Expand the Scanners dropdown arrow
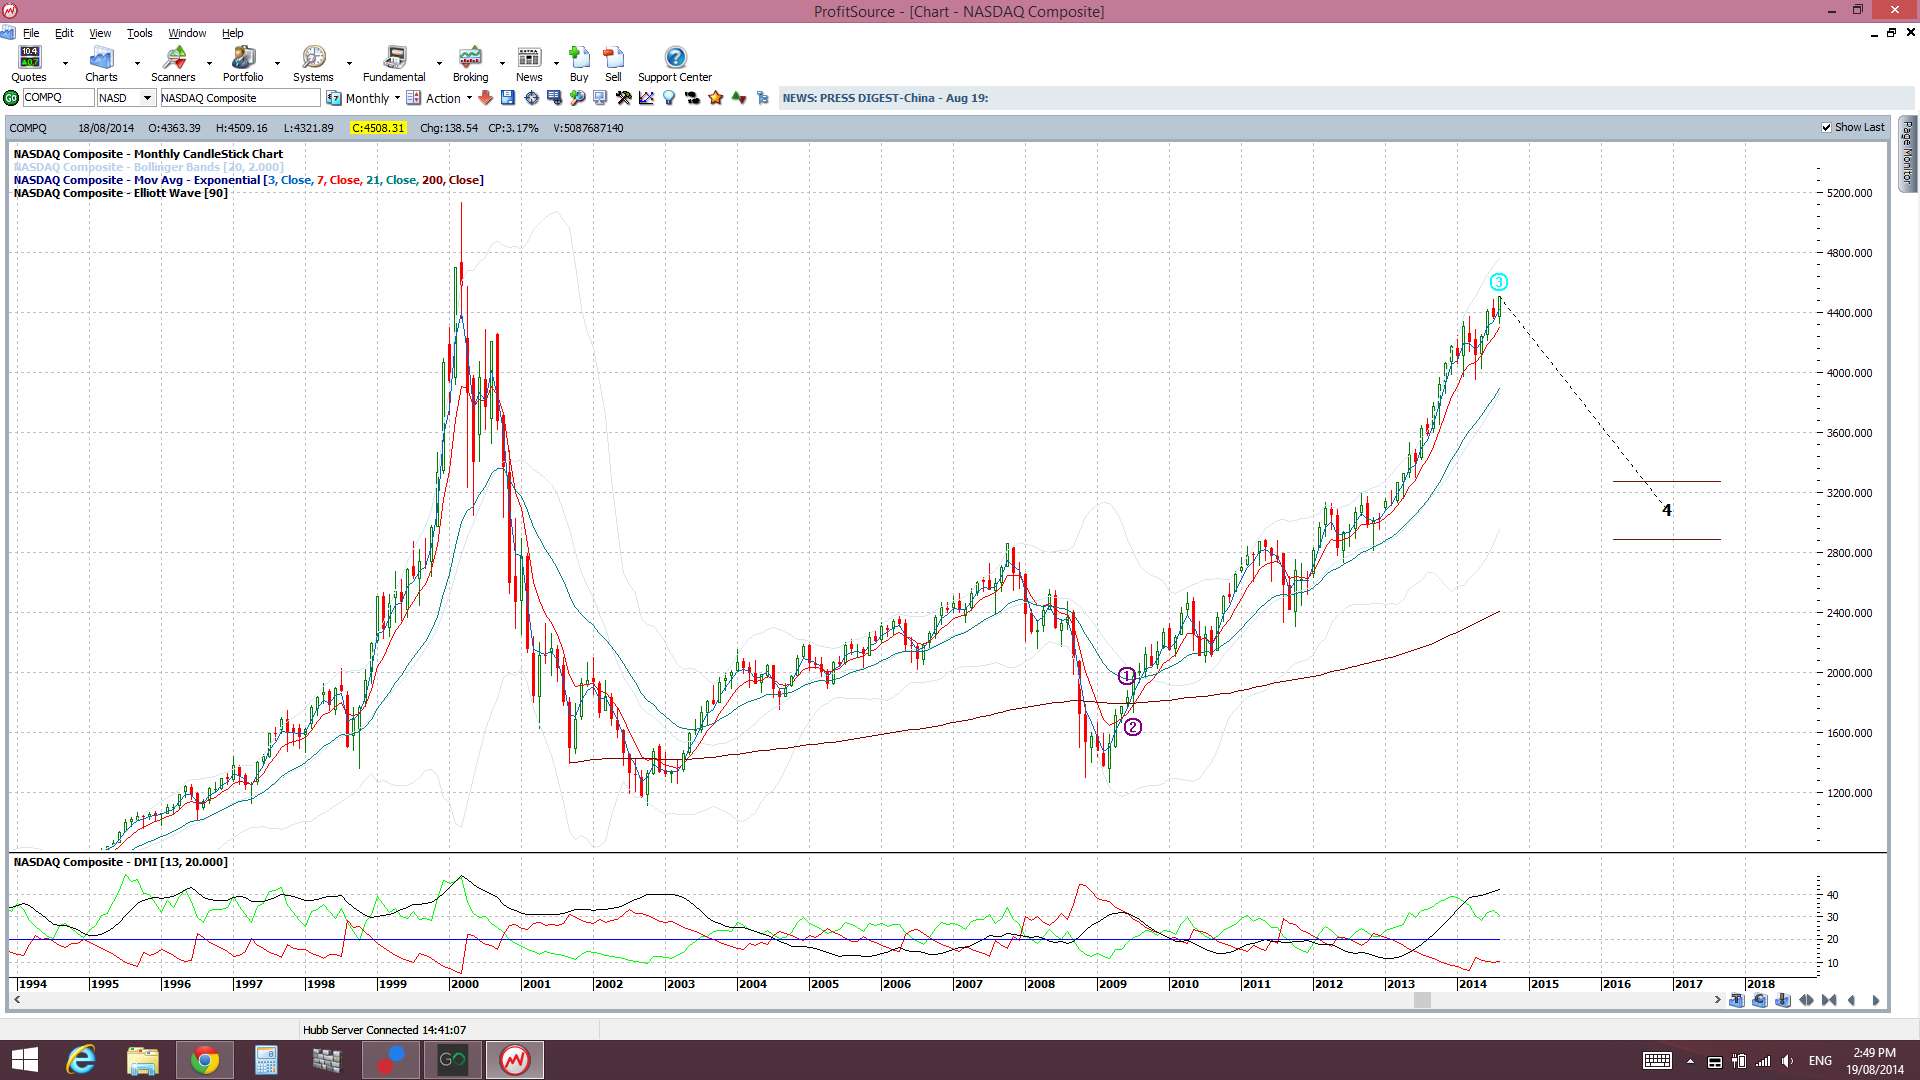 point(210,64)
